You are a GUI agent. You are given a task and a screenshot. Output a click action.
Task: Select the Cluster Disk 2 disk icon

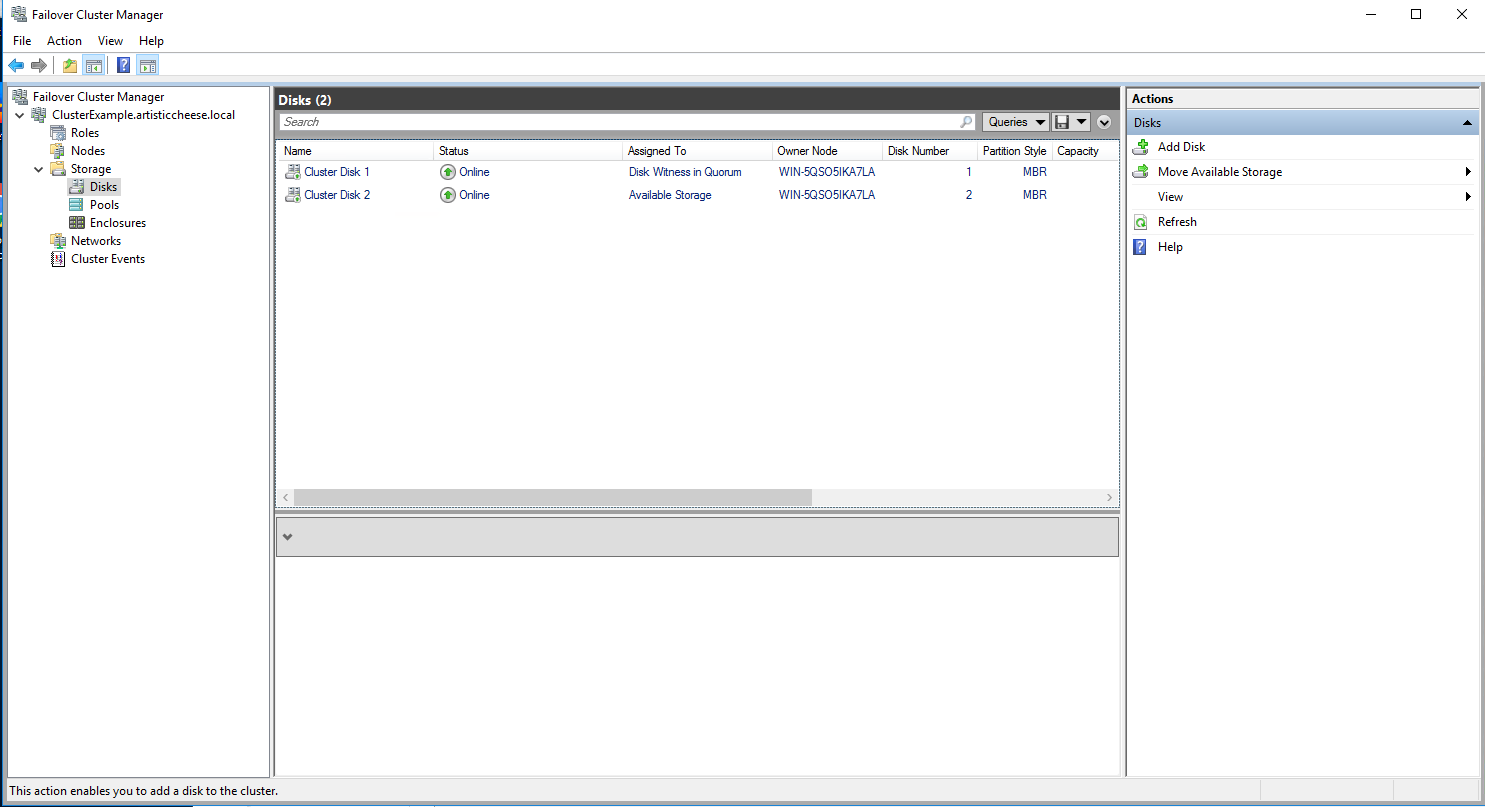coord(293,195)
